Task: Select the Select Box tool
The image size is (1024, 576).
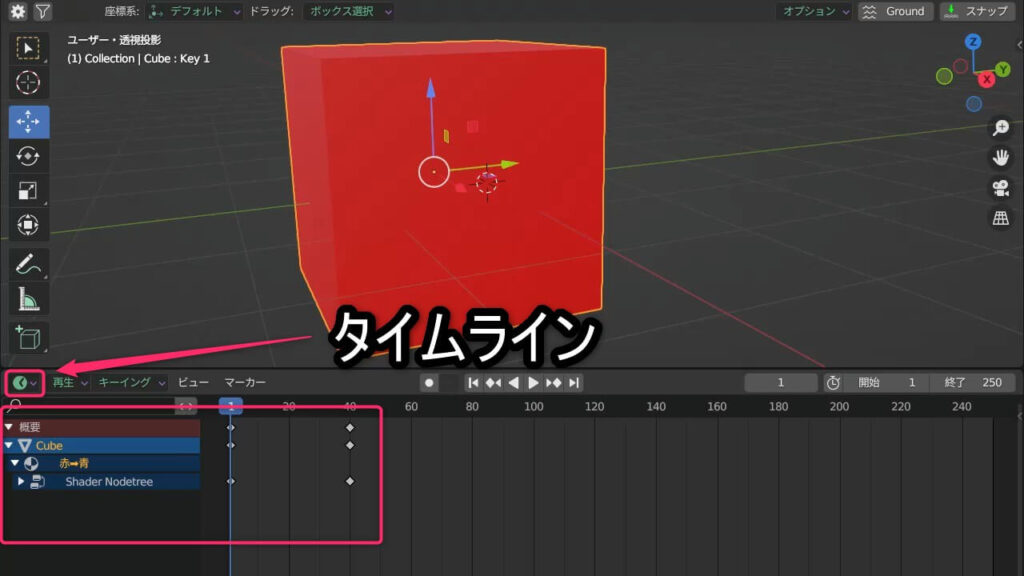Action: pos(28,49)
